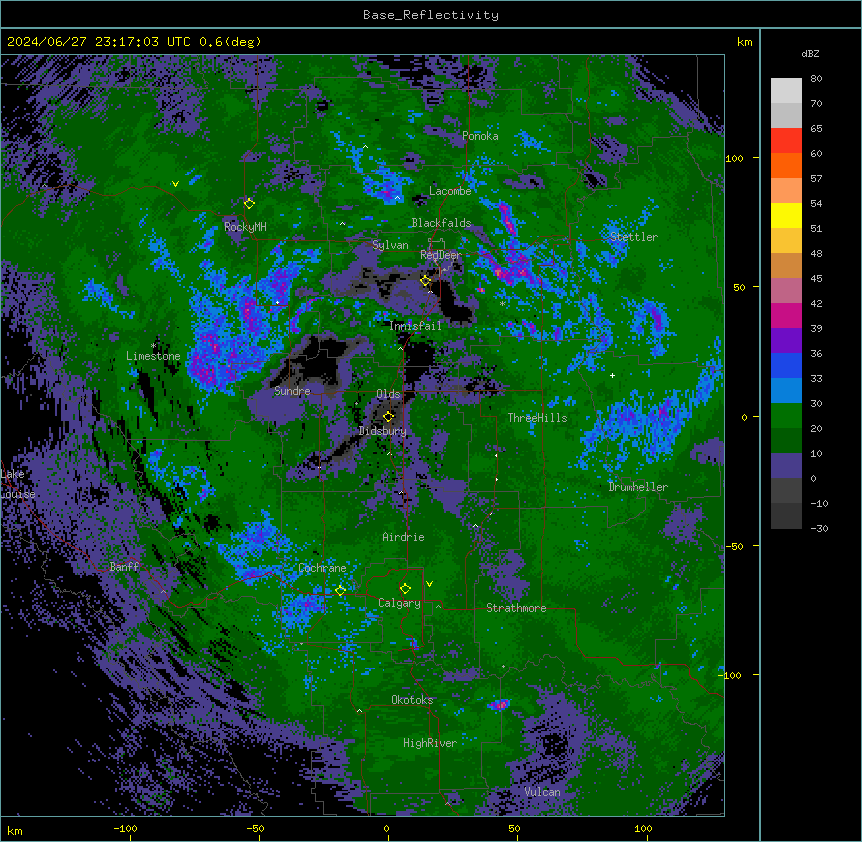This screenshot has width=862, height=842.
Task: Select the Sylvan map label
Action: pyautogui.click(x=390, y=245)
